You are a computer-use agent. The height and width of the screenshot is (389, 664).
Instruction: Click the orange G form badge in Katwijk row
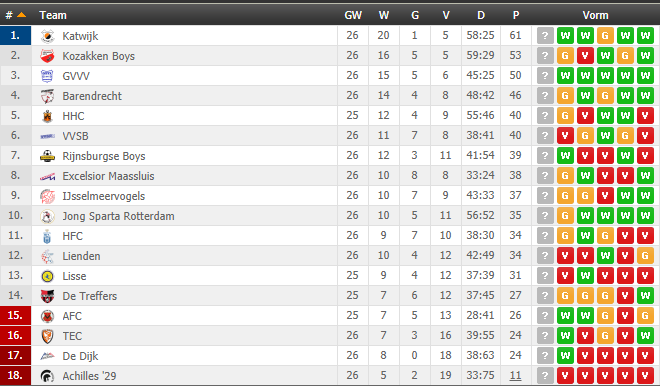point(605,36)
